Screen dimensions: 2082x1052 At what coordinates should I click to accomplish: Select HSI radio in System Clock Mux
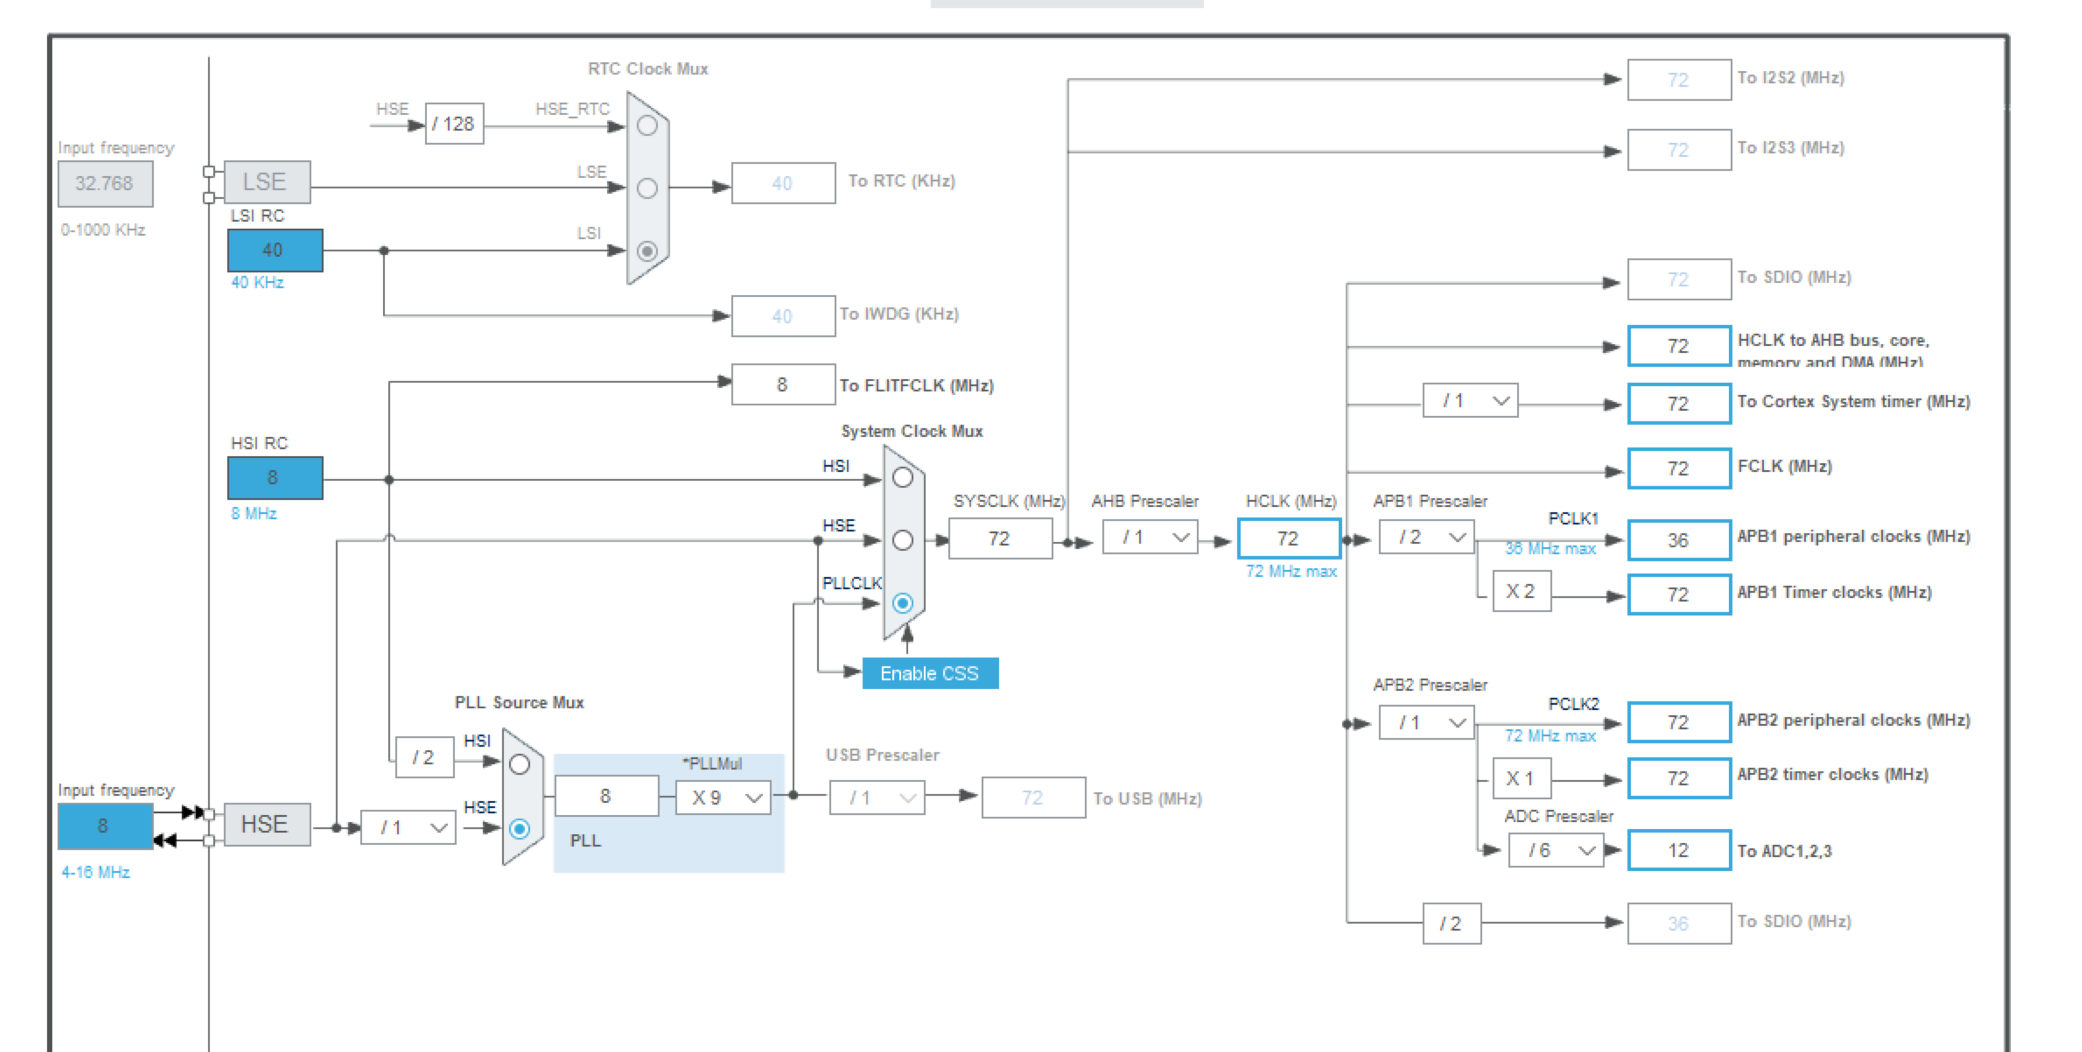coord(903,478)
